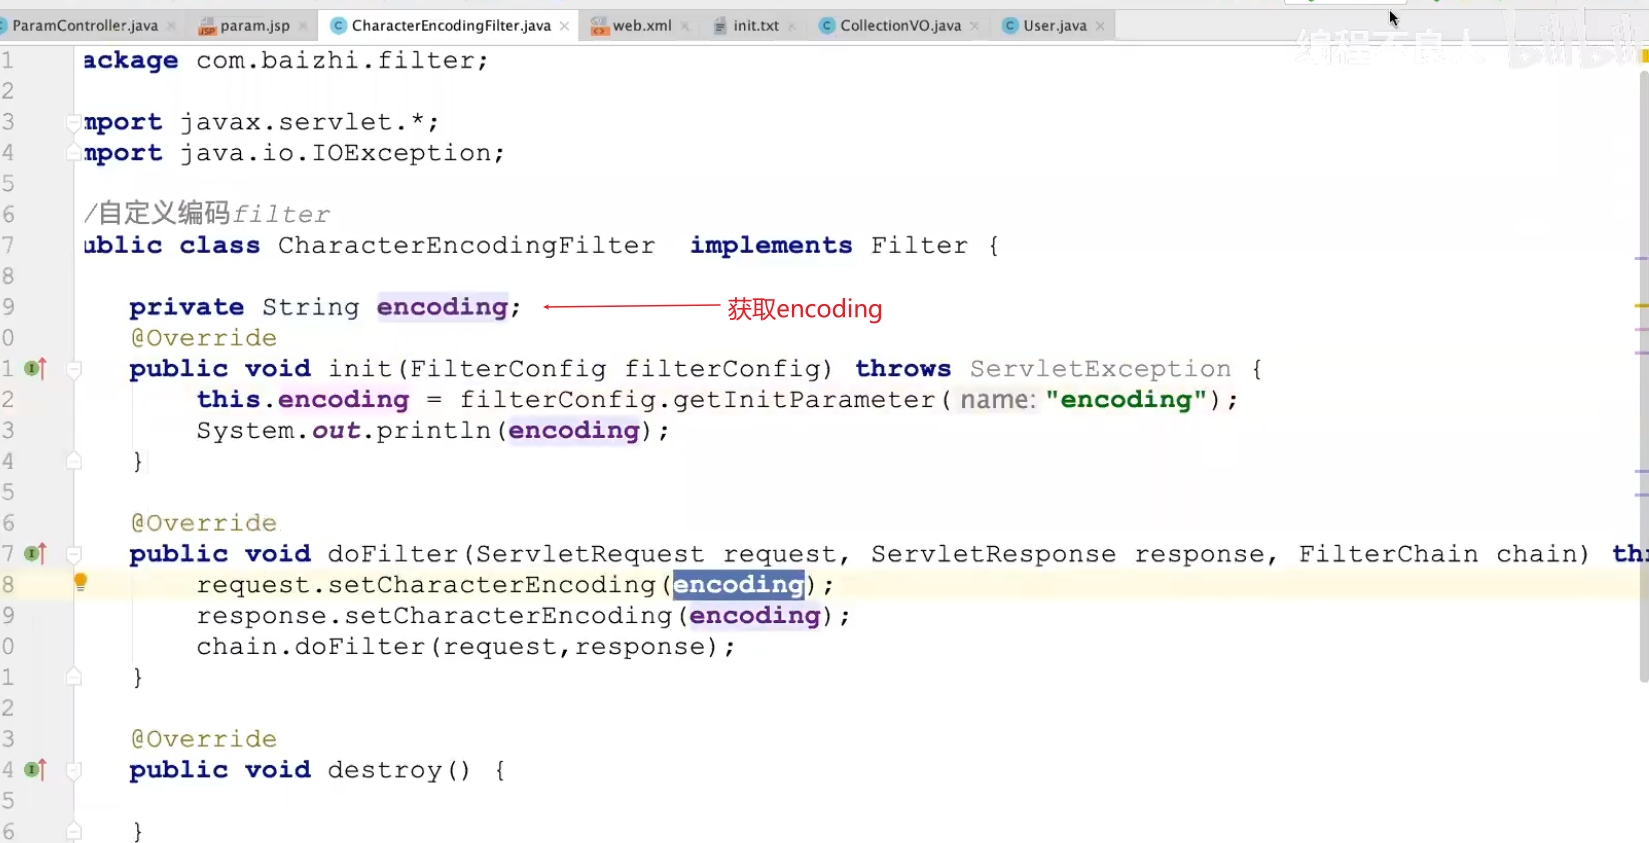The height and width of the screenshot is (843, 1649).
Task: Close the param.jsp tab
Action: click(x=302, y=26)
